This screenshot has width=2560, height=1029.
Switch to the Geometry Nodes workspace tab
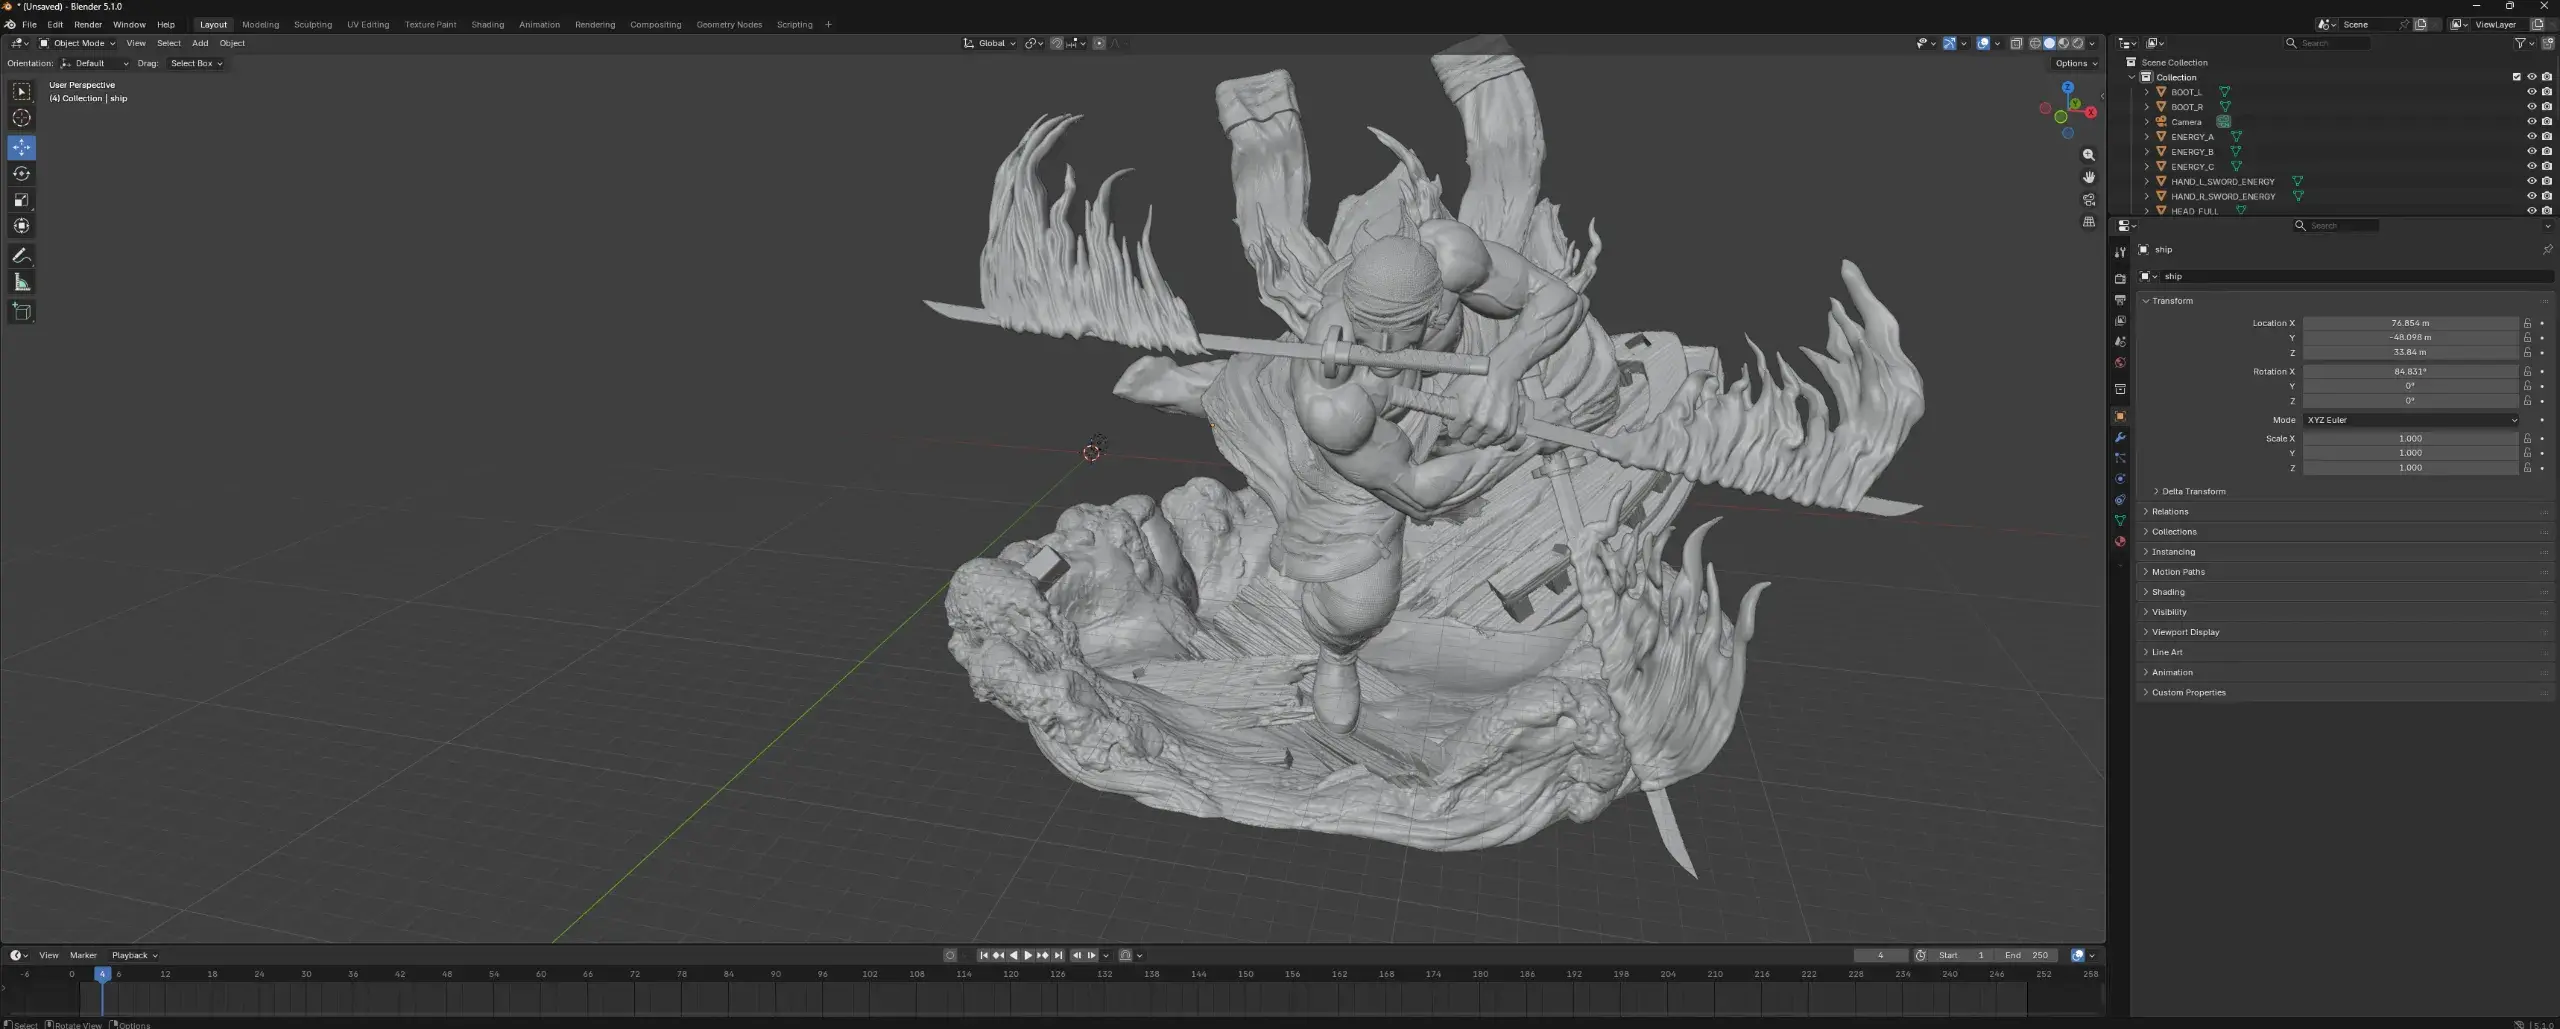point(729,24)
